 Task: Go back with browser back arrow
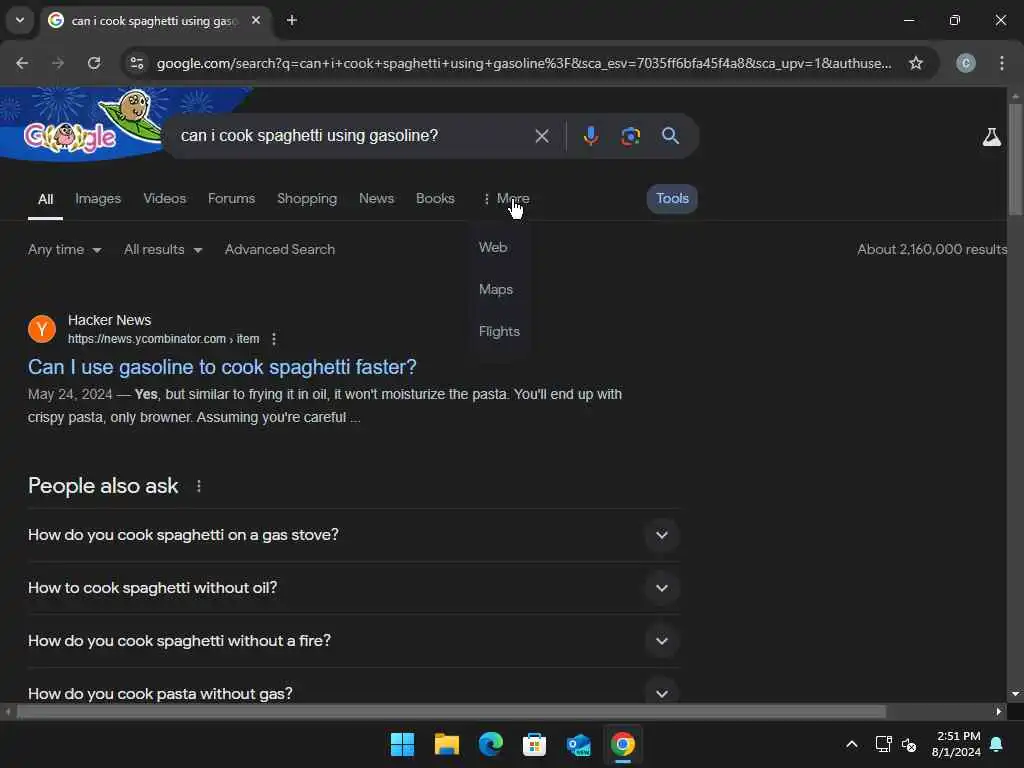point(22,63)
